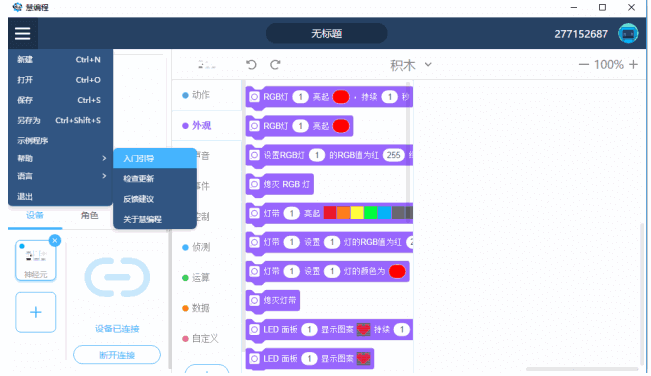This screenshot has height=376, width=651.
Task: Click the yellow strip cell in 灯带 亮起 block
Action: pyautogui.click(x=357, y=213)
